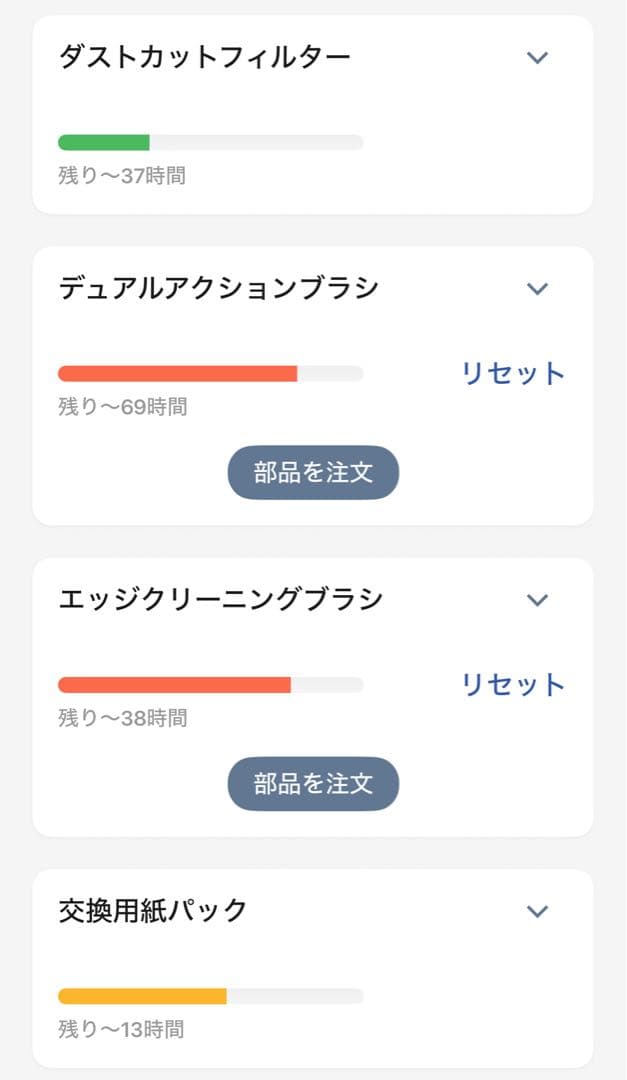Image resolution: width=627 pixels, height=1080 pixels.
Task: Click the red エッジクリーニングブラシ progress bar
Action: point(175,685)
